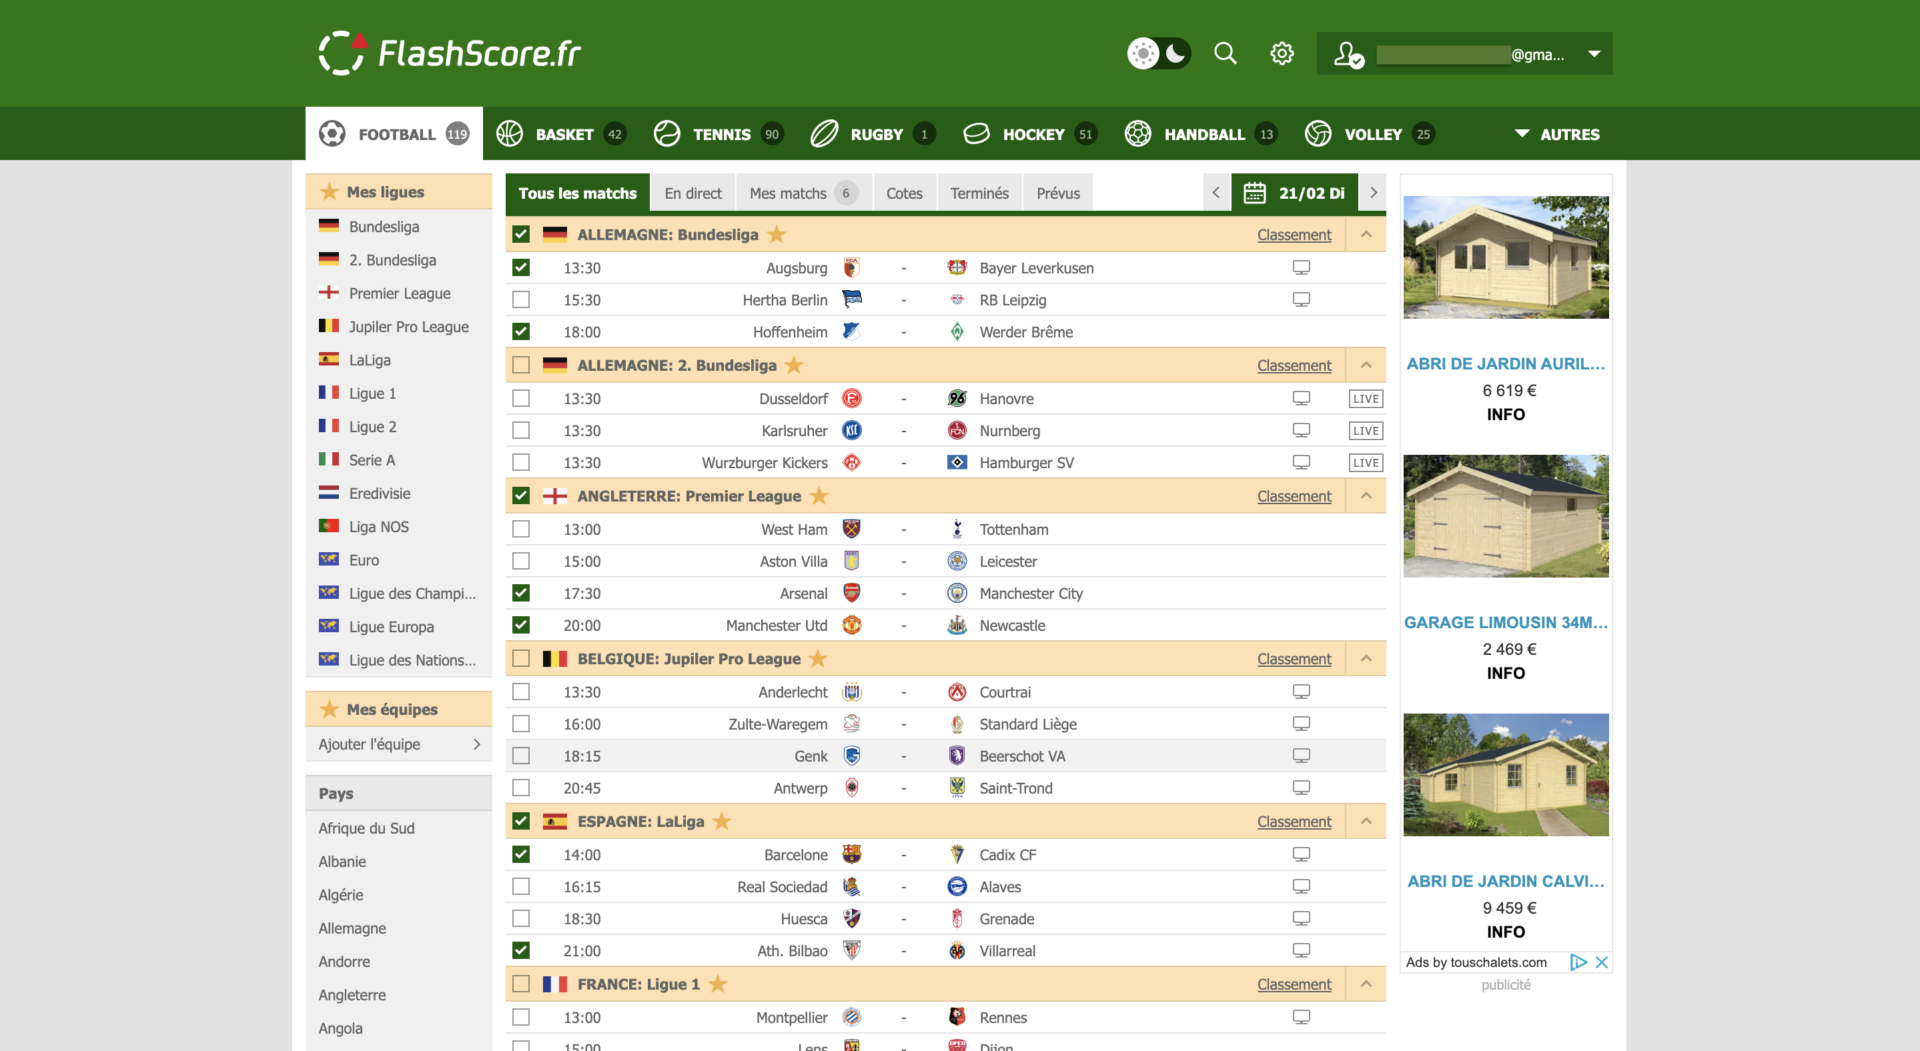Click the Bayer Leverkusen club crest

click(957, 267)
